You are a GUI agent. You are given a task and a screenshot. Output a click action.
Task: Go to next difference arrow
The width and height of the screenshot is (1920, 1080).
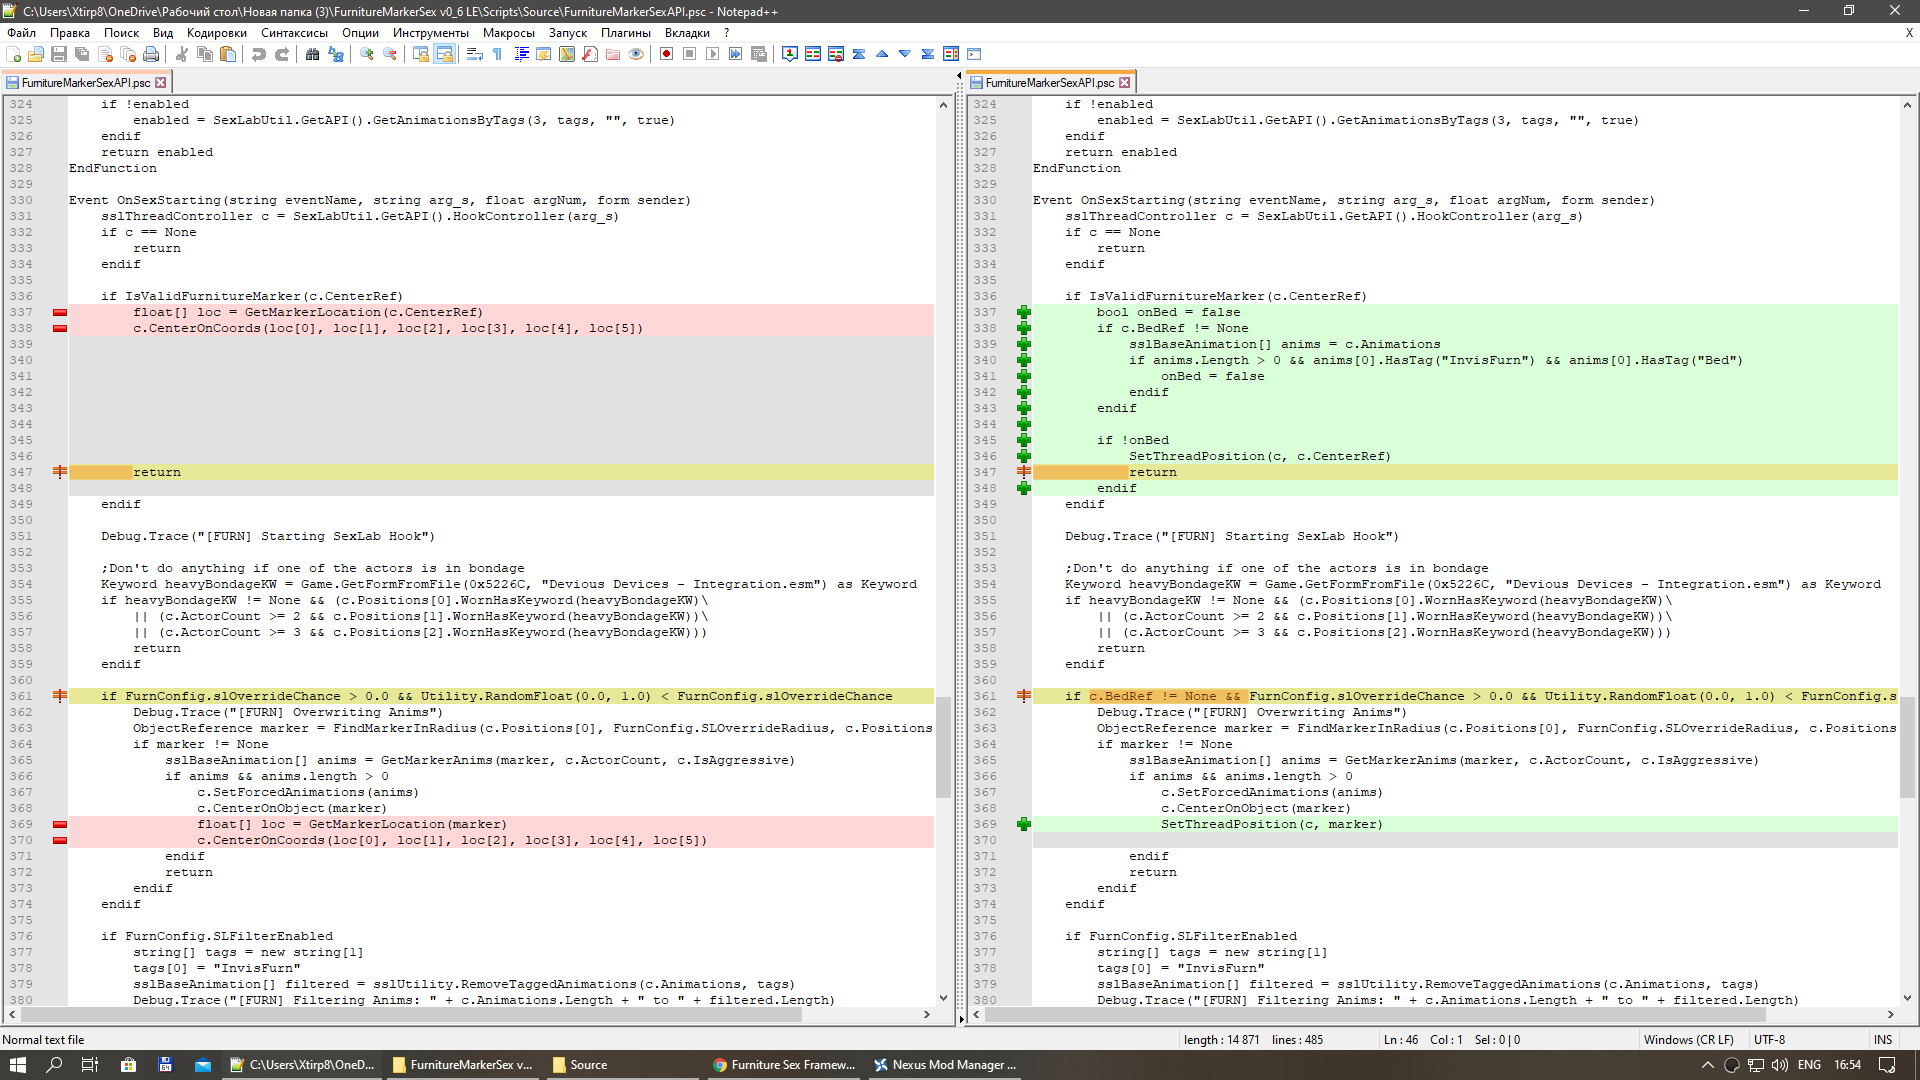[x=905, y=54]
